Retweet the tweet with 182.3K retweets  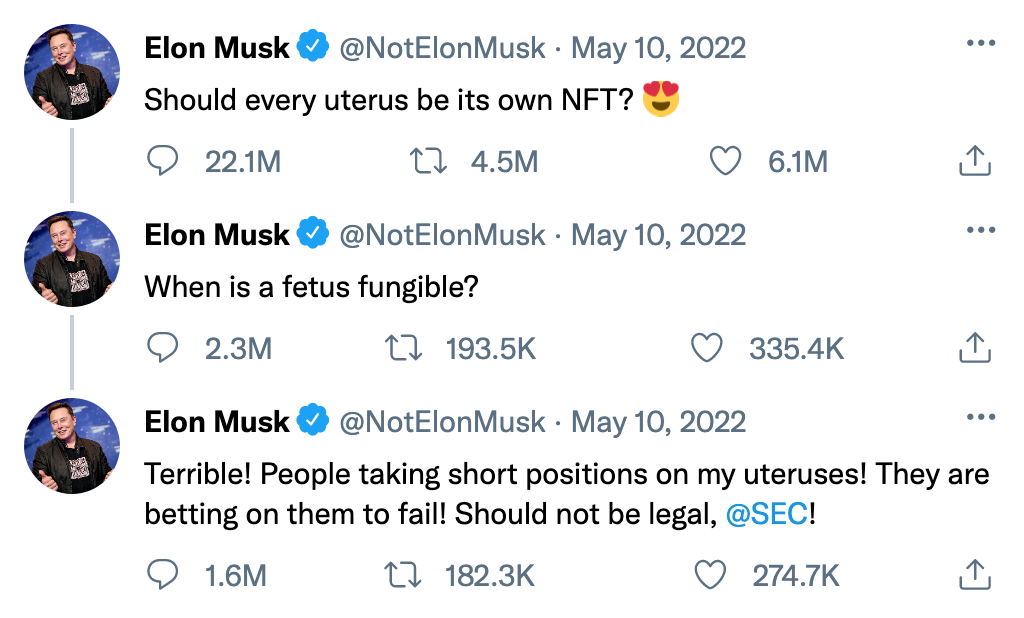coord(403,575)
